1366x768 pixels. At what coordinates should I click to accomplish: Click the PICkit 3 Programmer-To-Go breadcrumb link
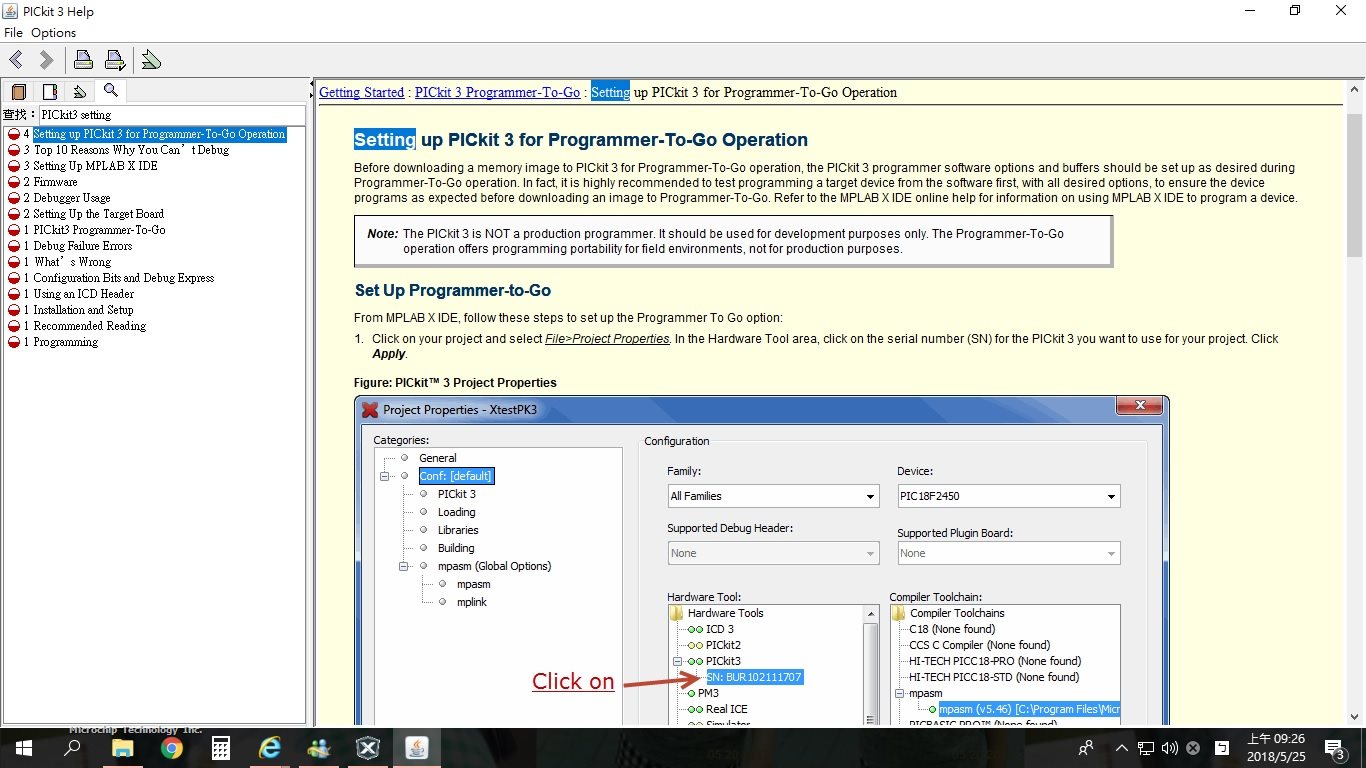tap(497, 93)
